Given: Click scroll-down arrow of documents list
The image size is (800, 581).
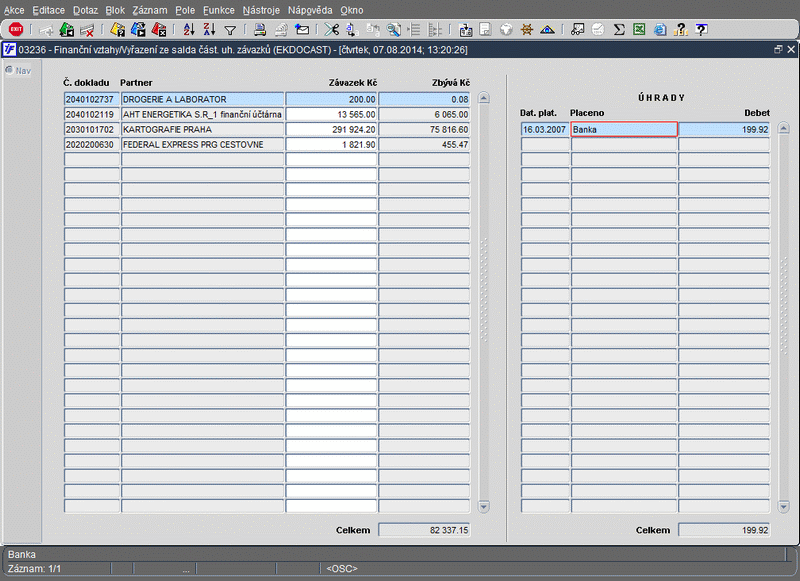Looking at the screenshot, I should (484, 506).
